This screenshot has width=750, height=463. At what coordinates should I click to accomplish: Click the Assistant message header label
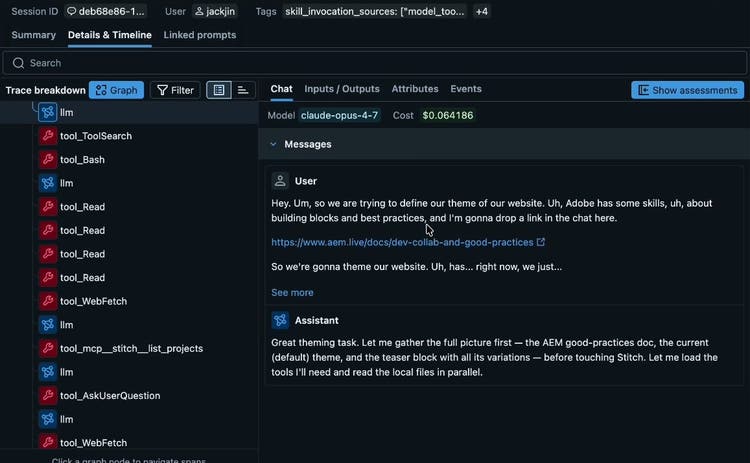317,320
